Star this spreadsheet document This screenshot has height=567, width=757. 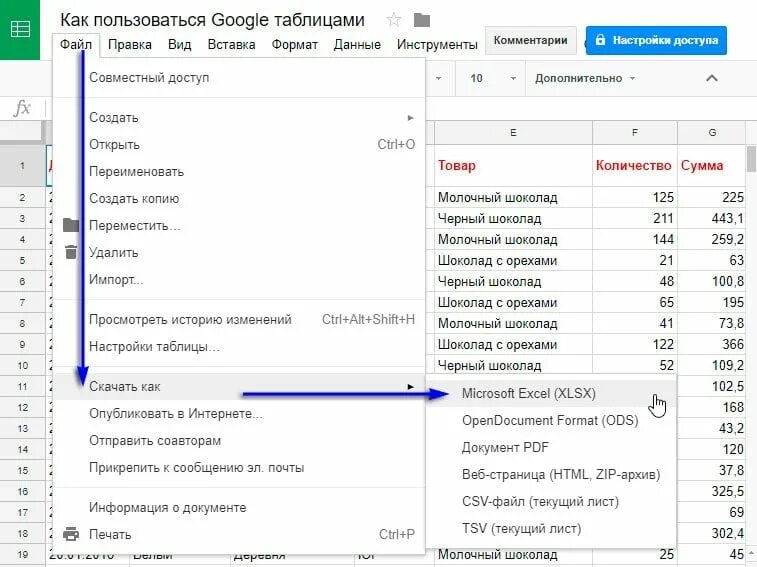coord(394,20)
